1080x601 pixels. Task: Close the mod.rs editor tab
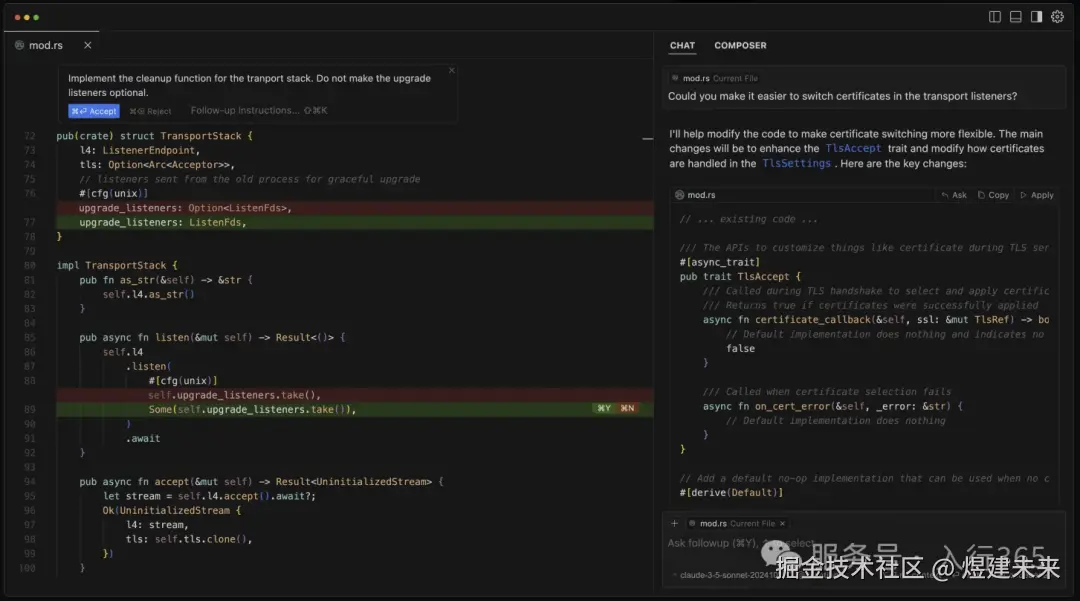(x=87, y=45)
